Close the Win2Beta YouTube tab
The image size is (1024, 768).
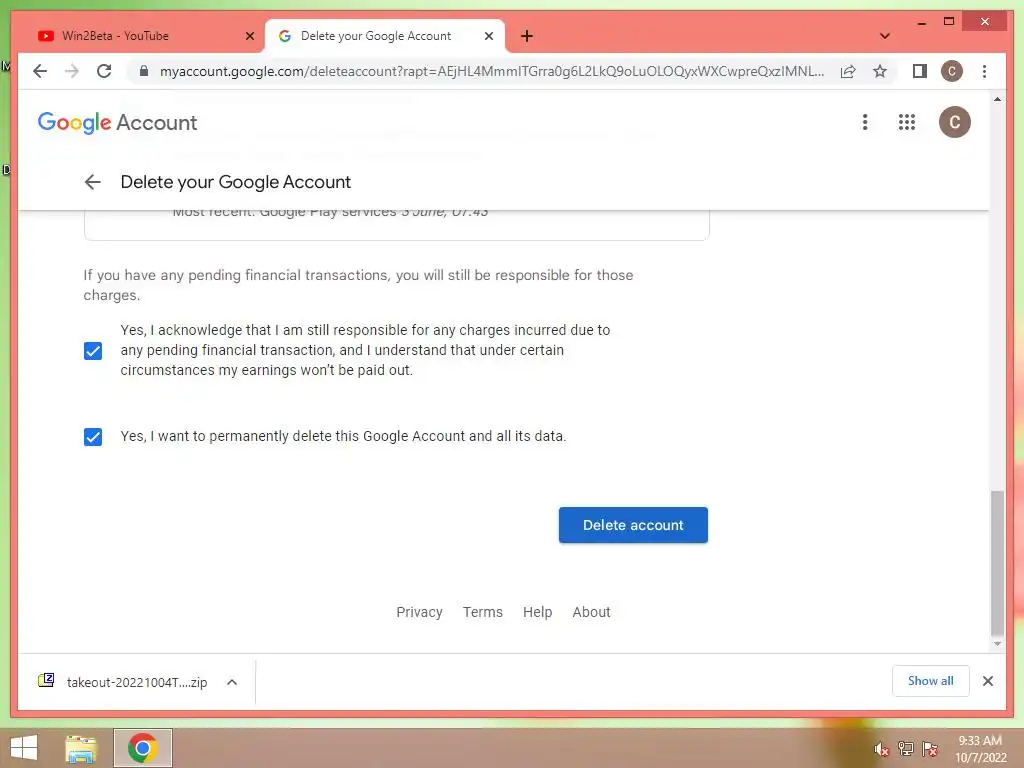tap(249, 36)
